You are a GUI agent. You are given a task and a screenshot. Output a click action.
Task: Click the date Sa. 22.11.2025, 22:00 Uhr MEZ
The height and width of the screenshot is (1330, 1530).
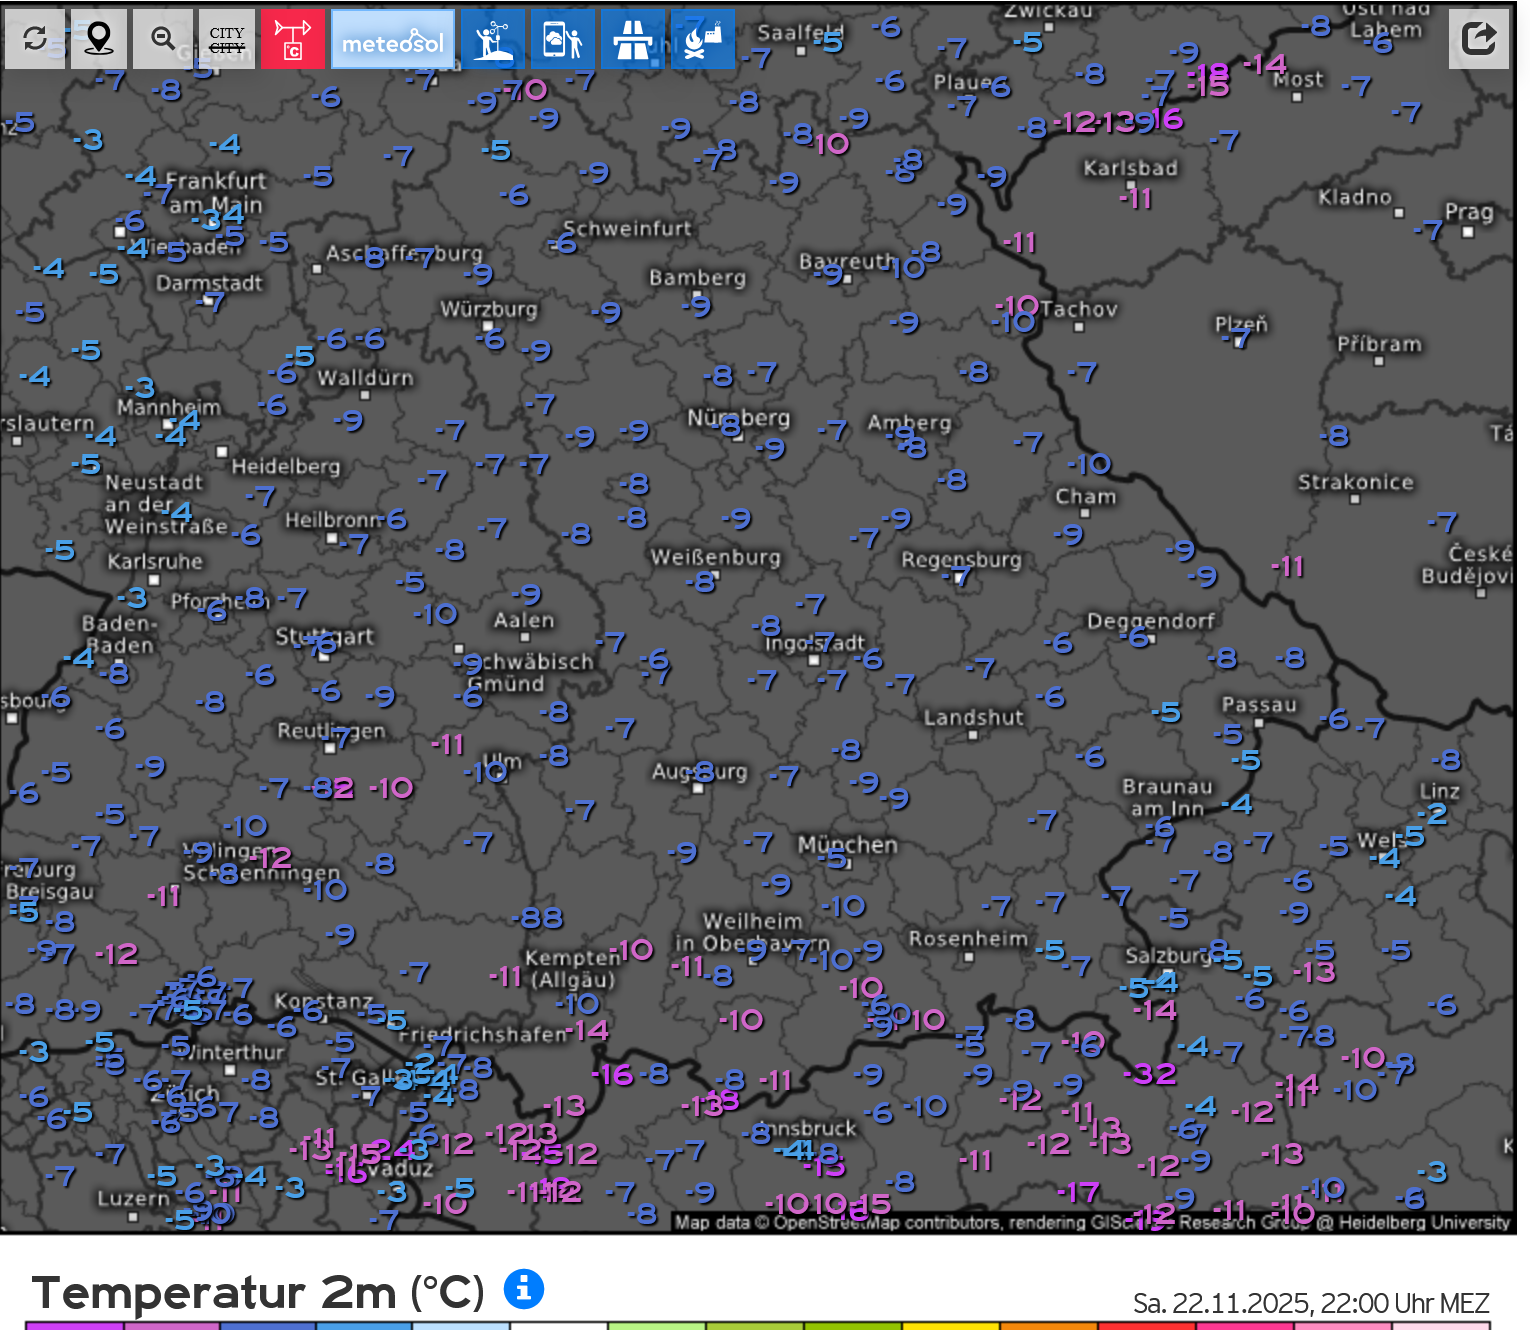click(x=1311, y=1303)
